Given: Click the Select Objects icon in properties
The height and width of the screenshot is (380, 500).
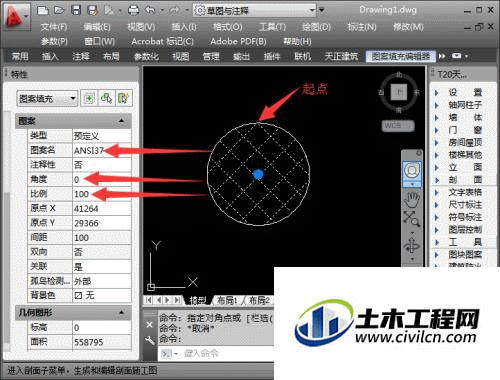Looking at the screenshot, I should point(106,98).
